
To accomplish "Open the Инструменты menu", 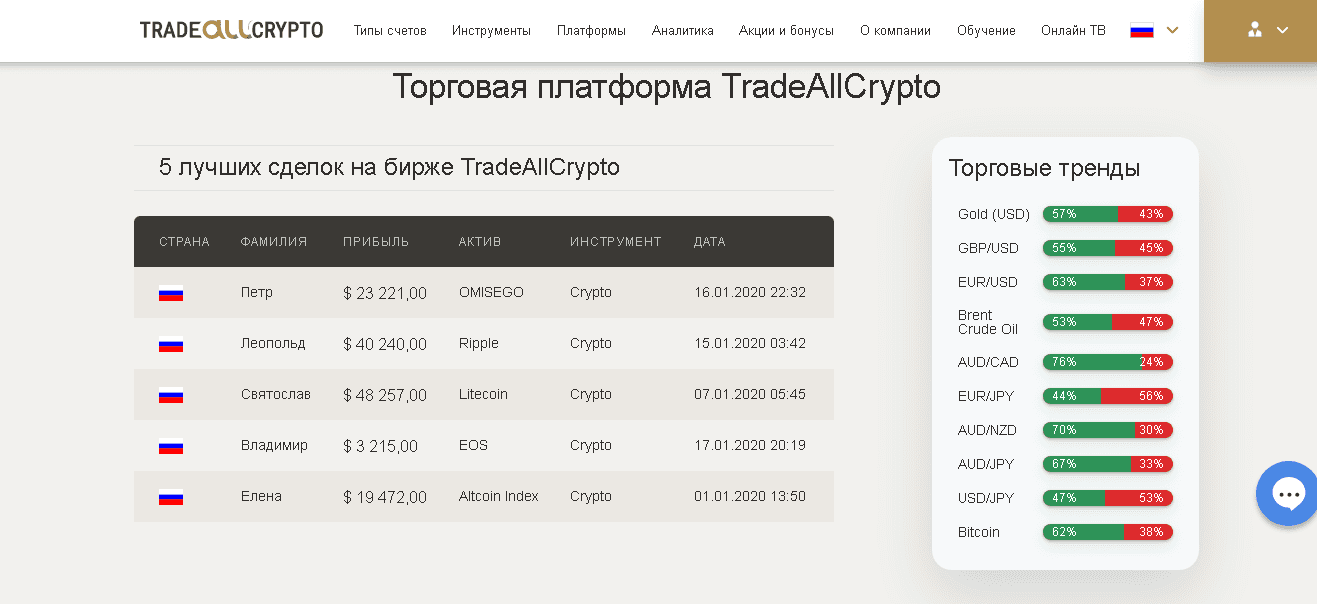I will coord(491,31).
